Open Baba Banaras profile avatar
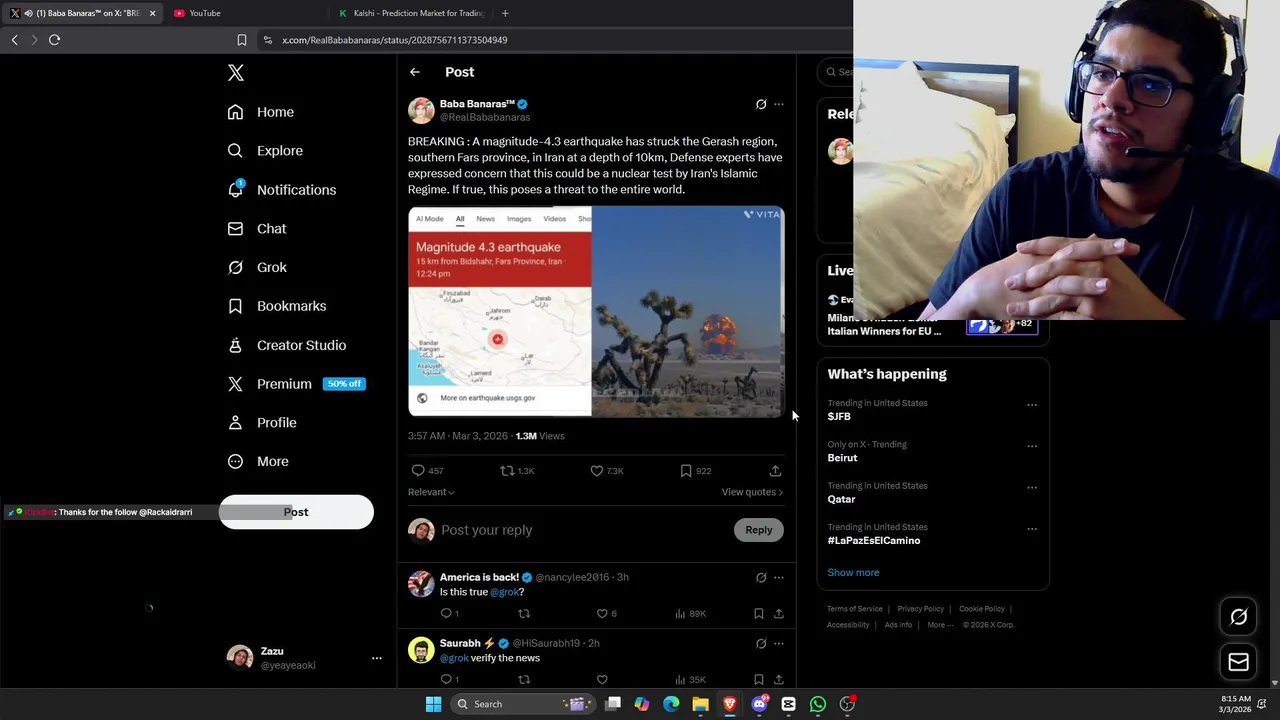1280x720 pixels. point(421,110)
